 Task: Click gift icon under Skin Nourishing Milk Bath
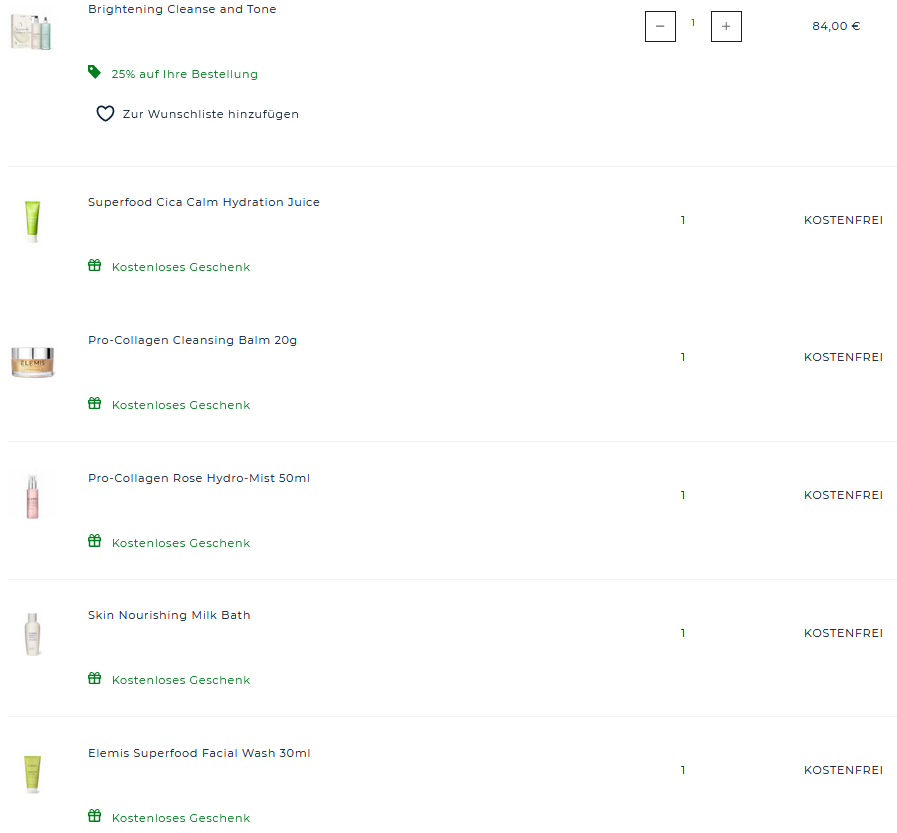tap(95, 679)
